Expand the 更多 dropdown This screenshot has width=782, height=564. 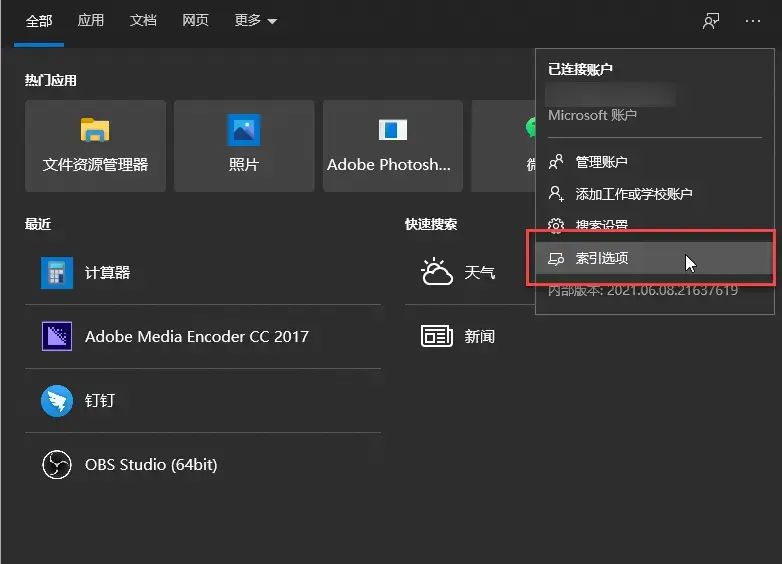255,20
